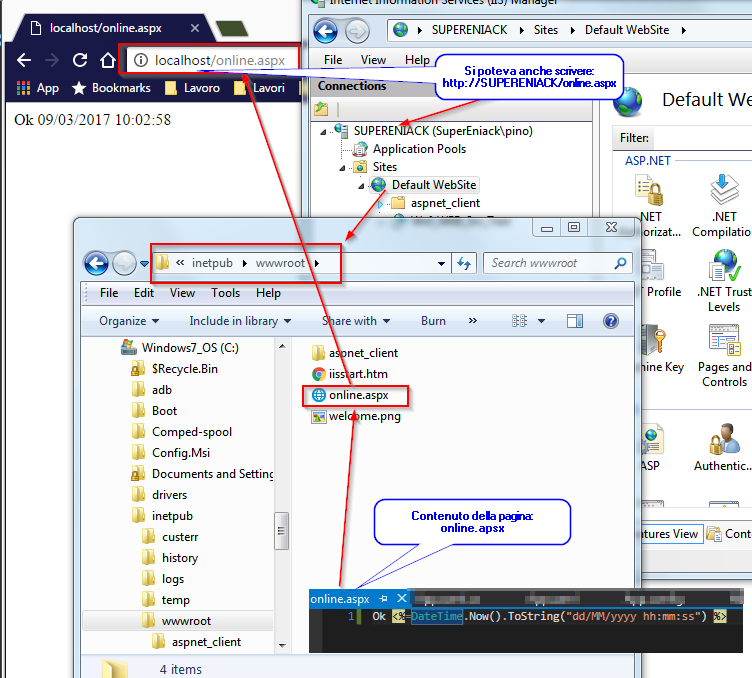752x678 pixels.
Task: Expand arrow after Default WebSite breadcrumb
Action: [x=683, y=31]
